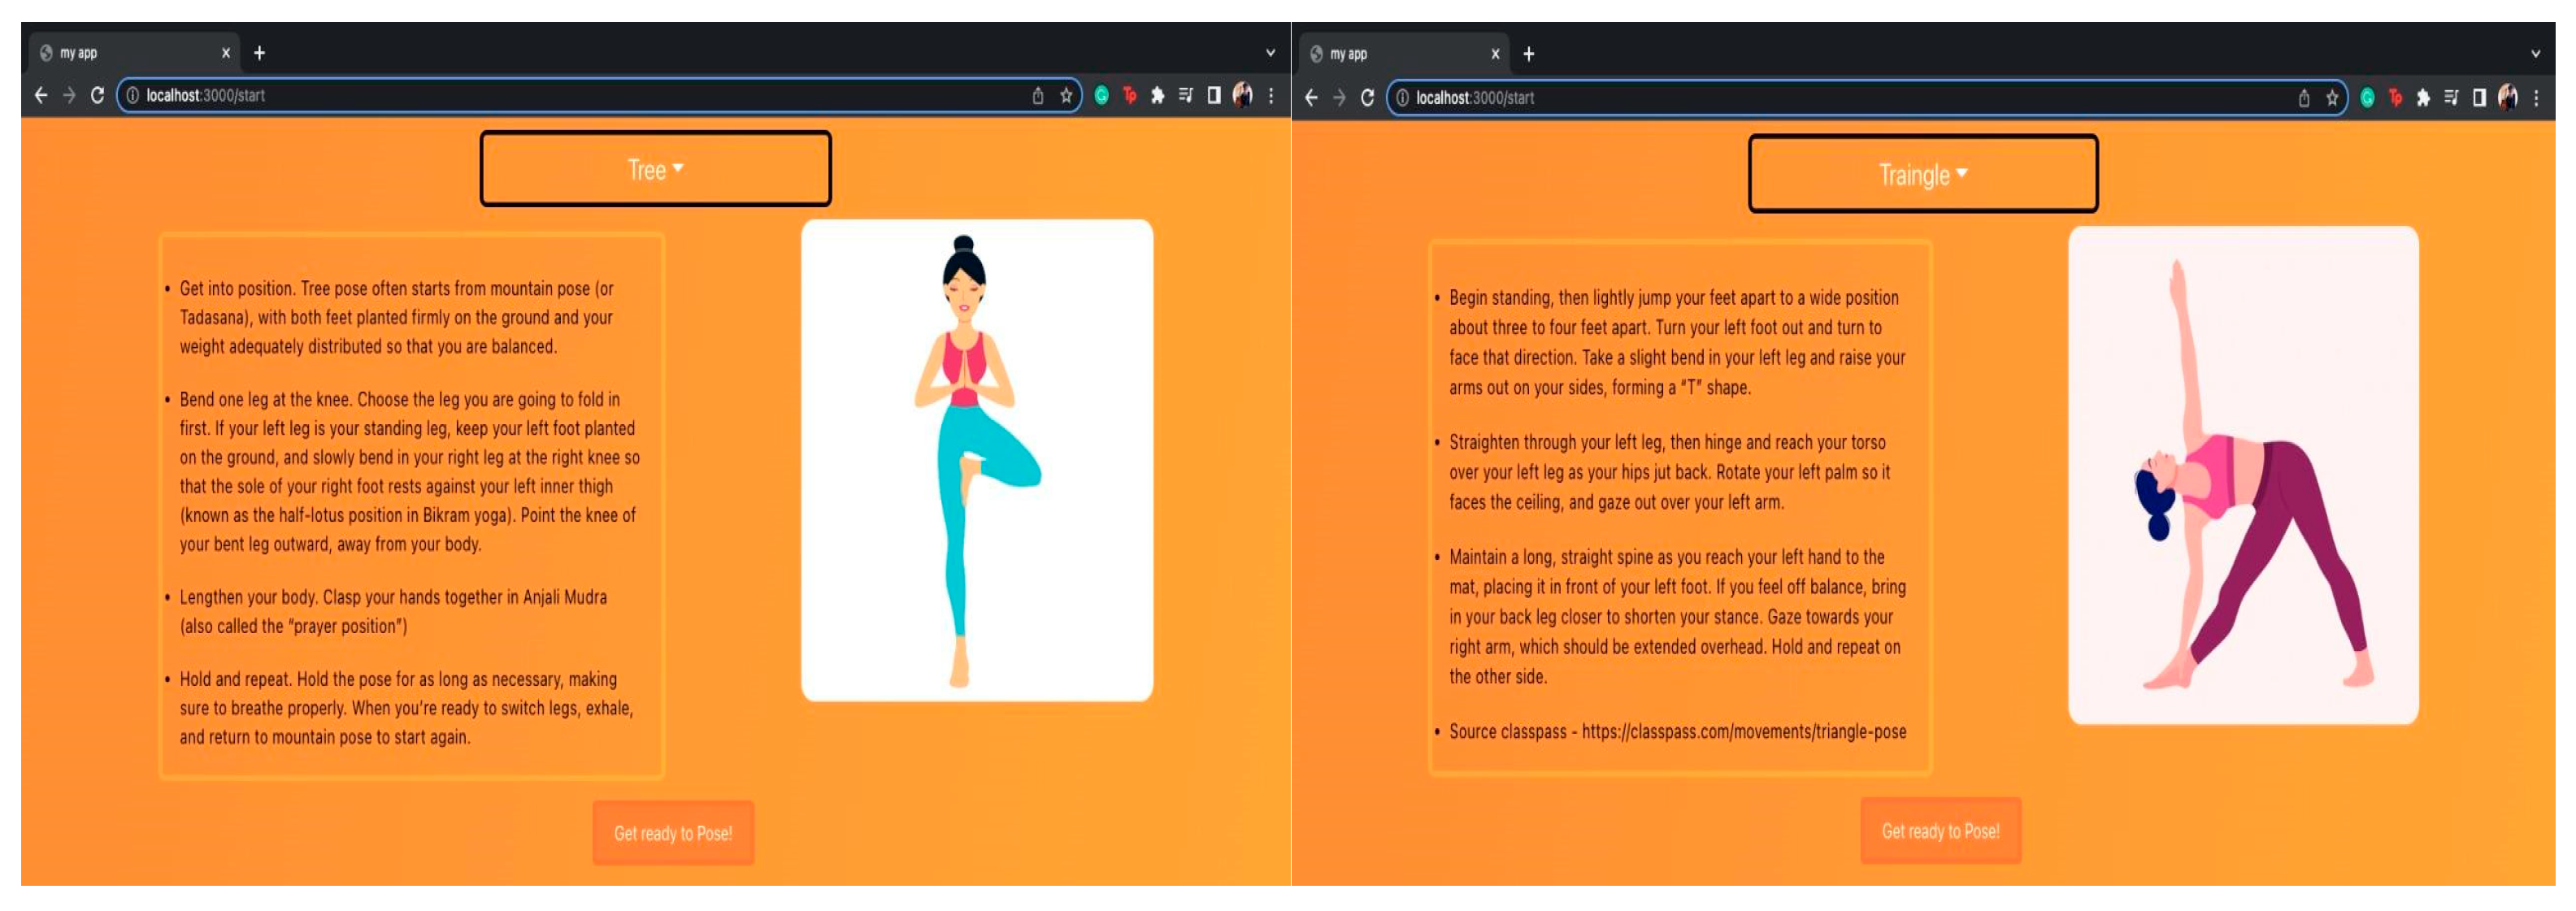Screen dimensions: 2576x911
Task: Reload the Tree pose page
Action: click(x=97, y=96)
